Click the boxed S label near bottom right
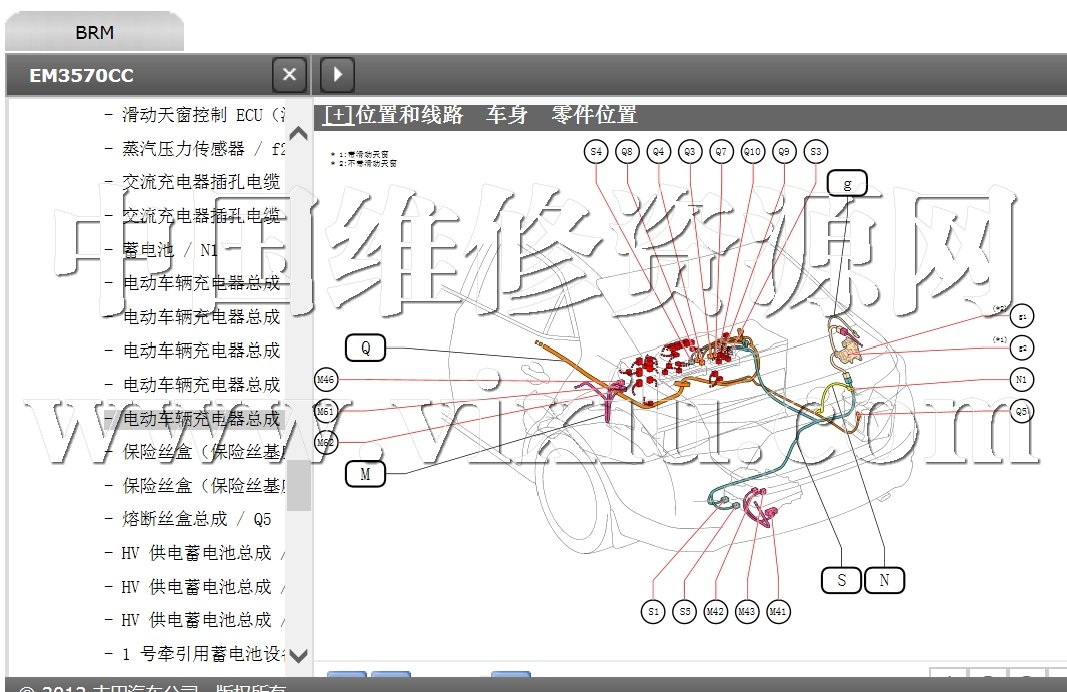Screen dimensions: 1067x692 841,579
